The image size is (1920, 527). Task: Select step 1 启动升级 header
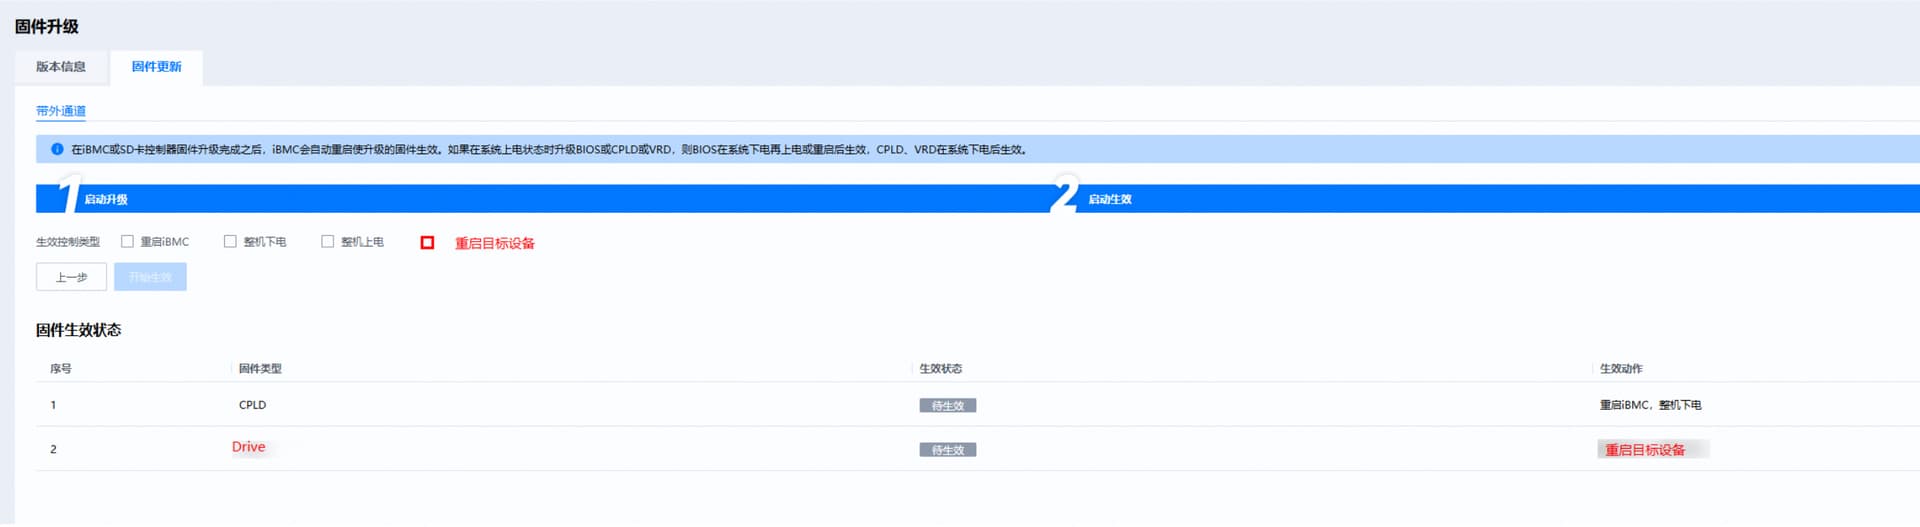click(x=105, y=199)
